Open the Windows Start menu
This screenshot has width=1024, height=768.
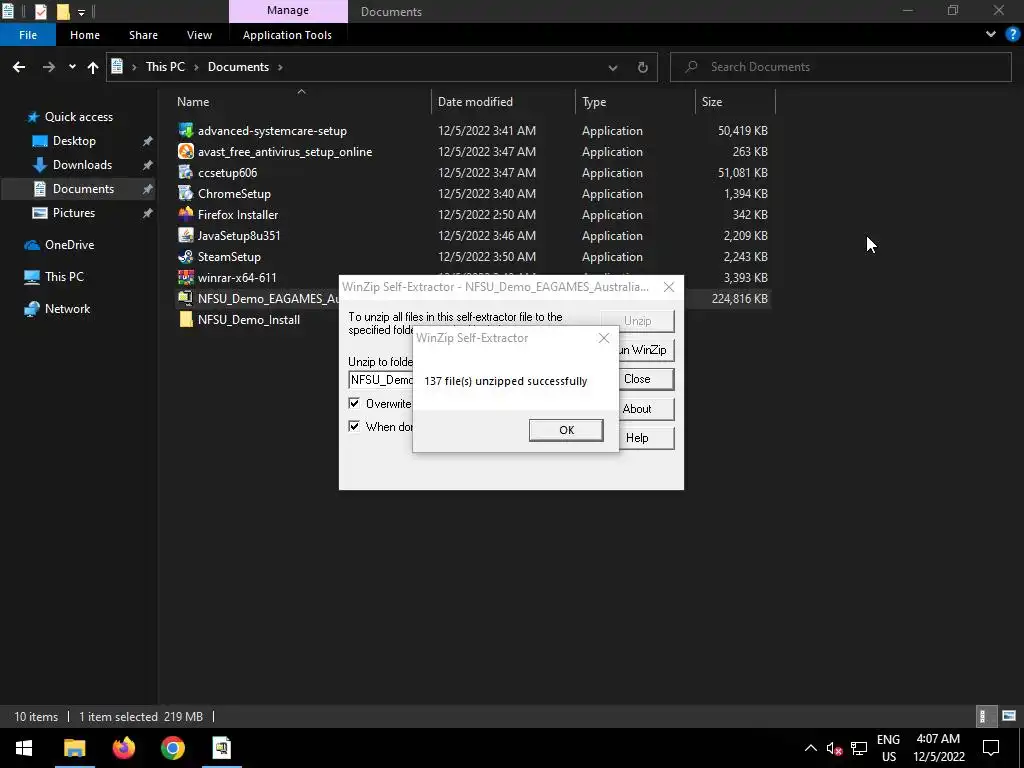click(24, 748)
